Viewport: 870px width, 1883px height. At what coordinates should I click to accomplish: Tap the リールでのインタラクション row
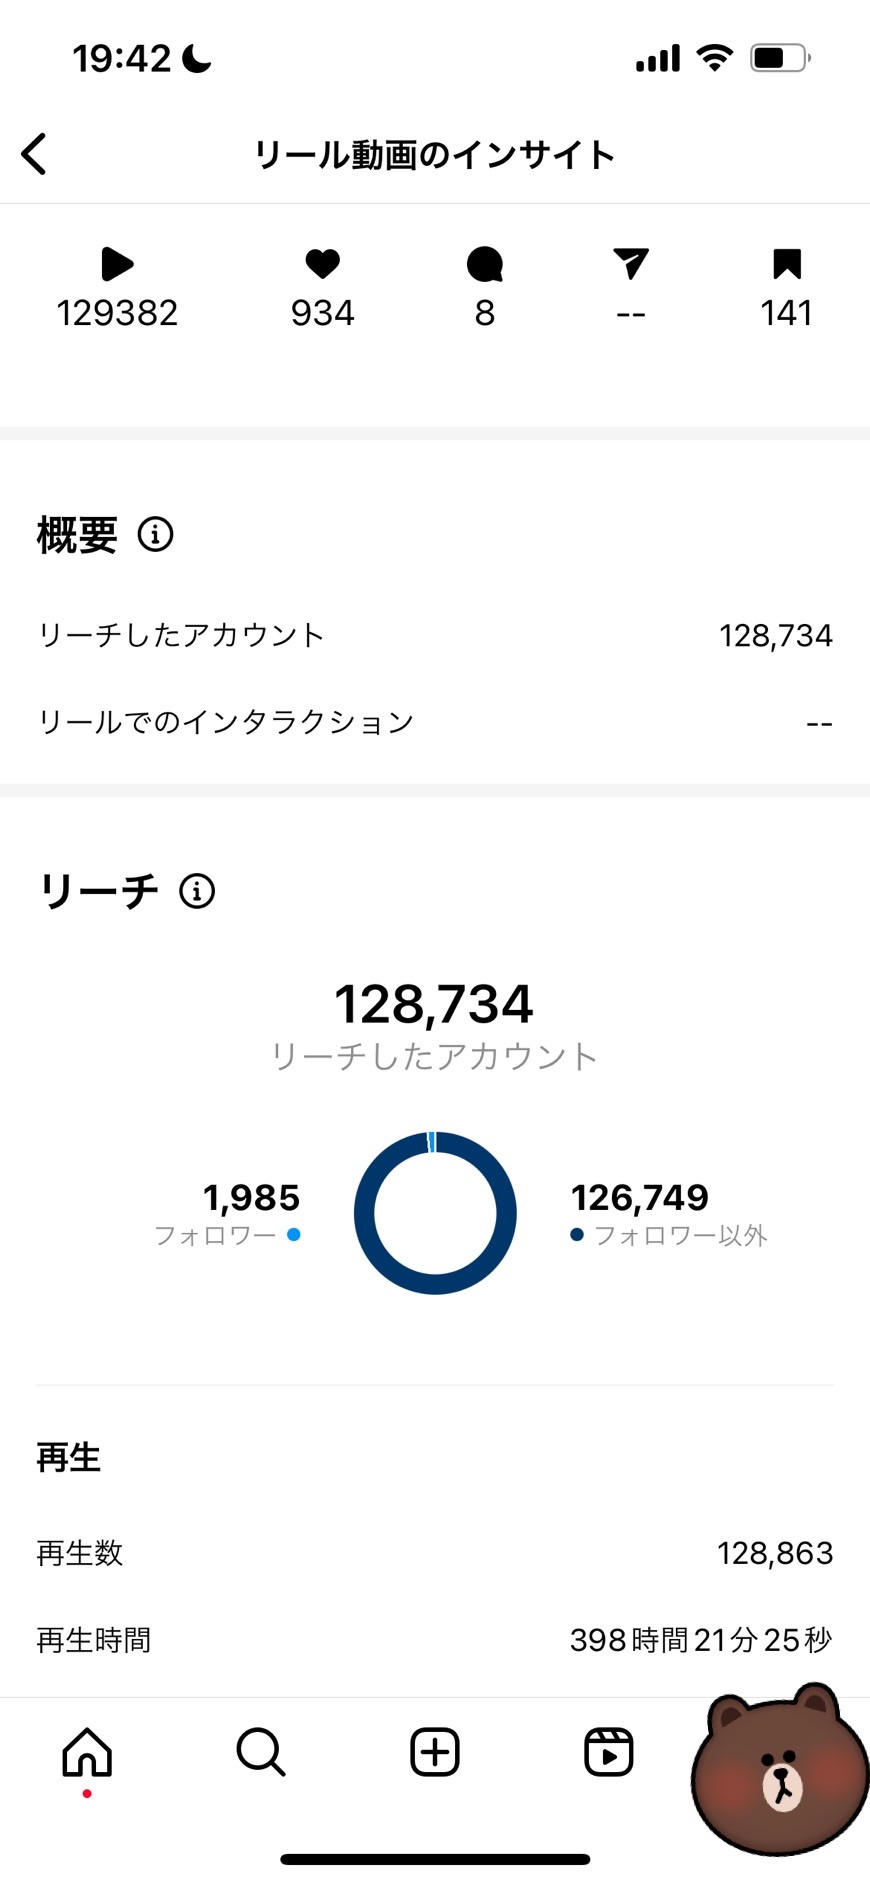[435, 722]
